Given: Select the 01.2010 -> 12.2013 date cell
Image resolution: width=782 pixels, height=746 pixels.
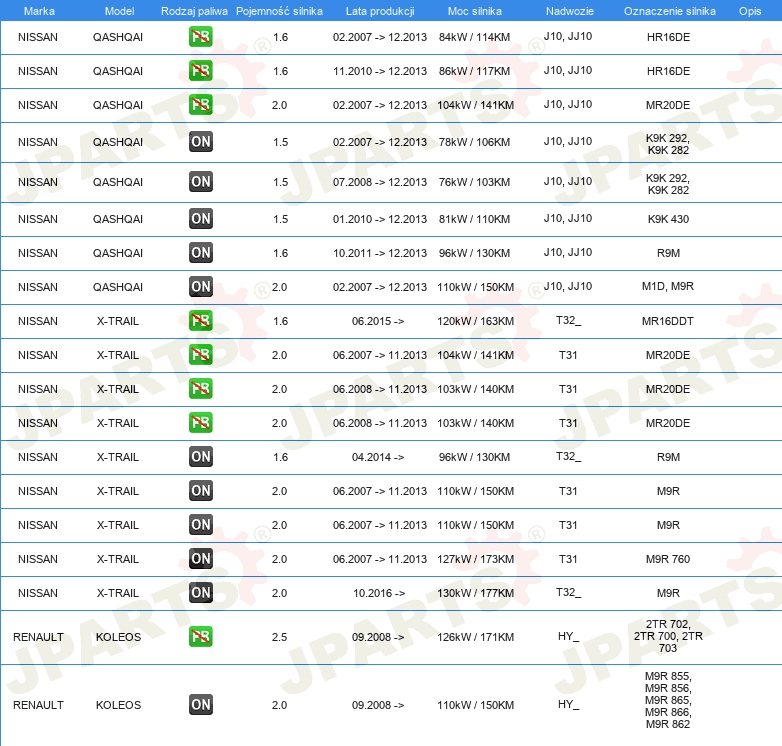Looking at the screenshot, I should pyautogui.click(x=380, y=219).
